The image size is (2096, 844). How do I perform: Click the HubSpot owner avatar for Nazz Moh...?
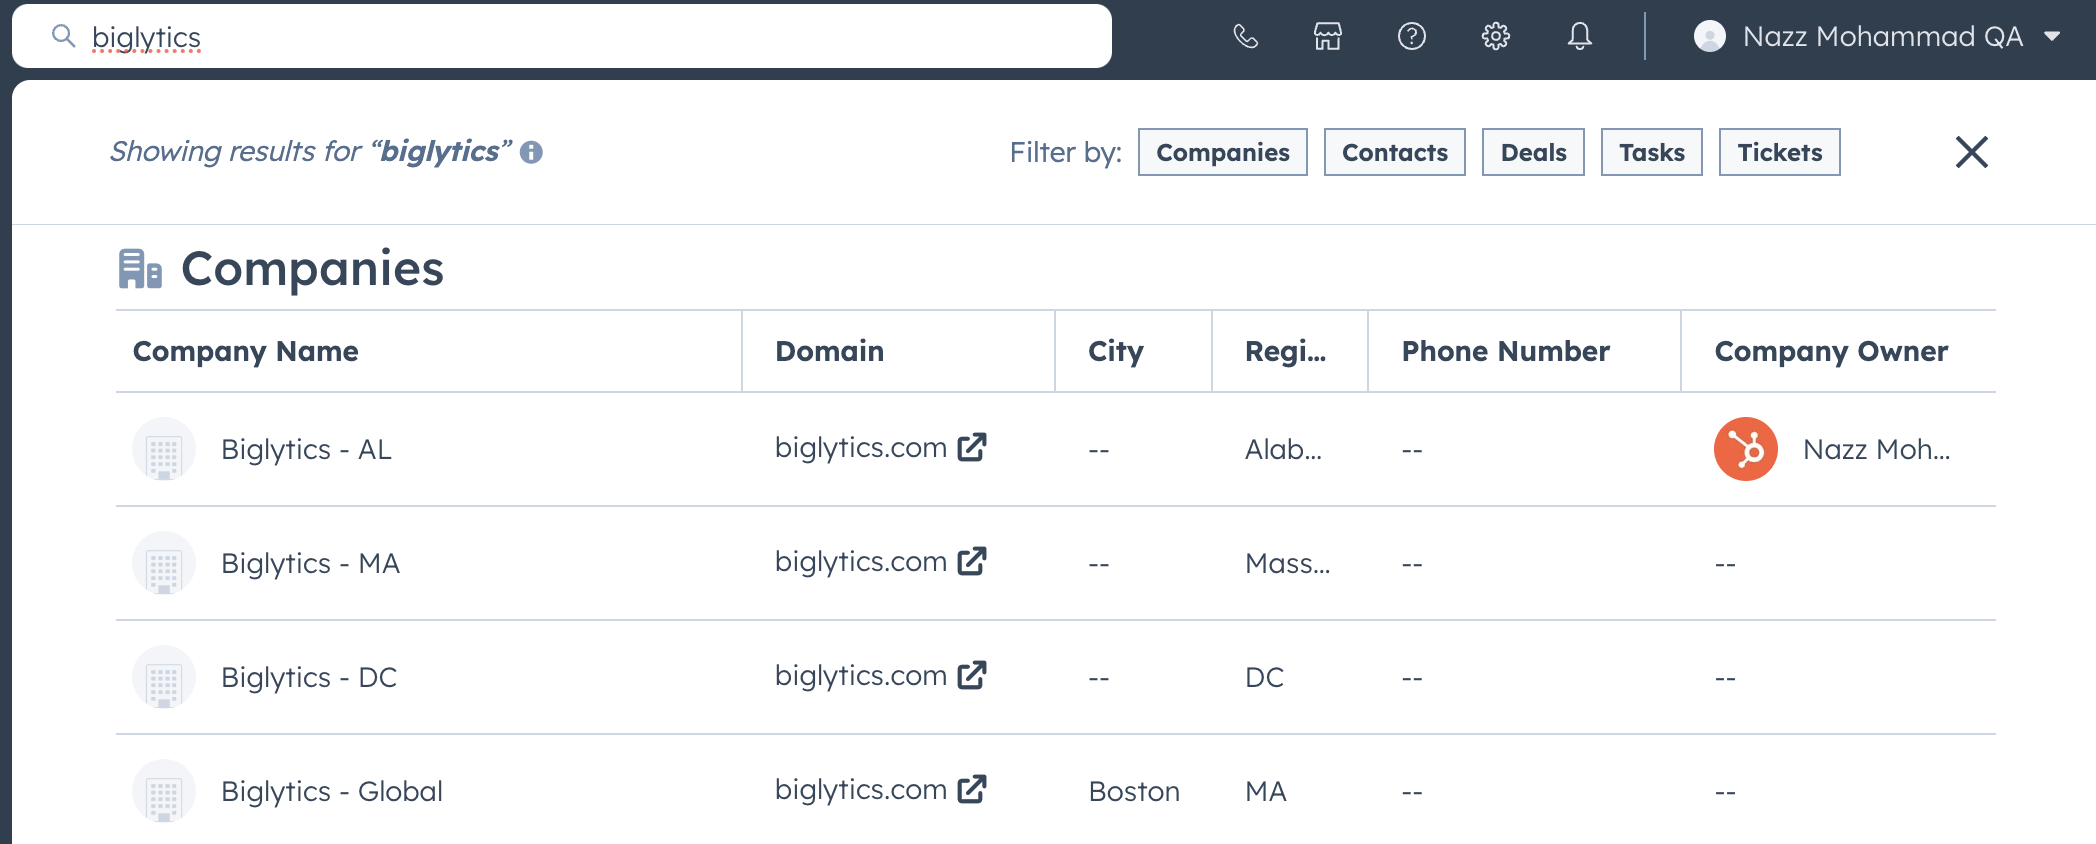point(1745,449)
